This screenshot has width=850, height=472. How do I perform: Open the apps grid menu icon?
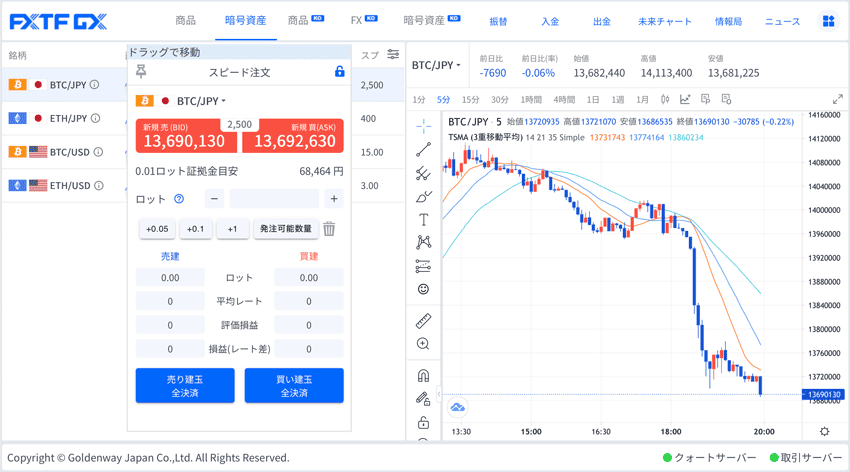click(x=828, y=21)
